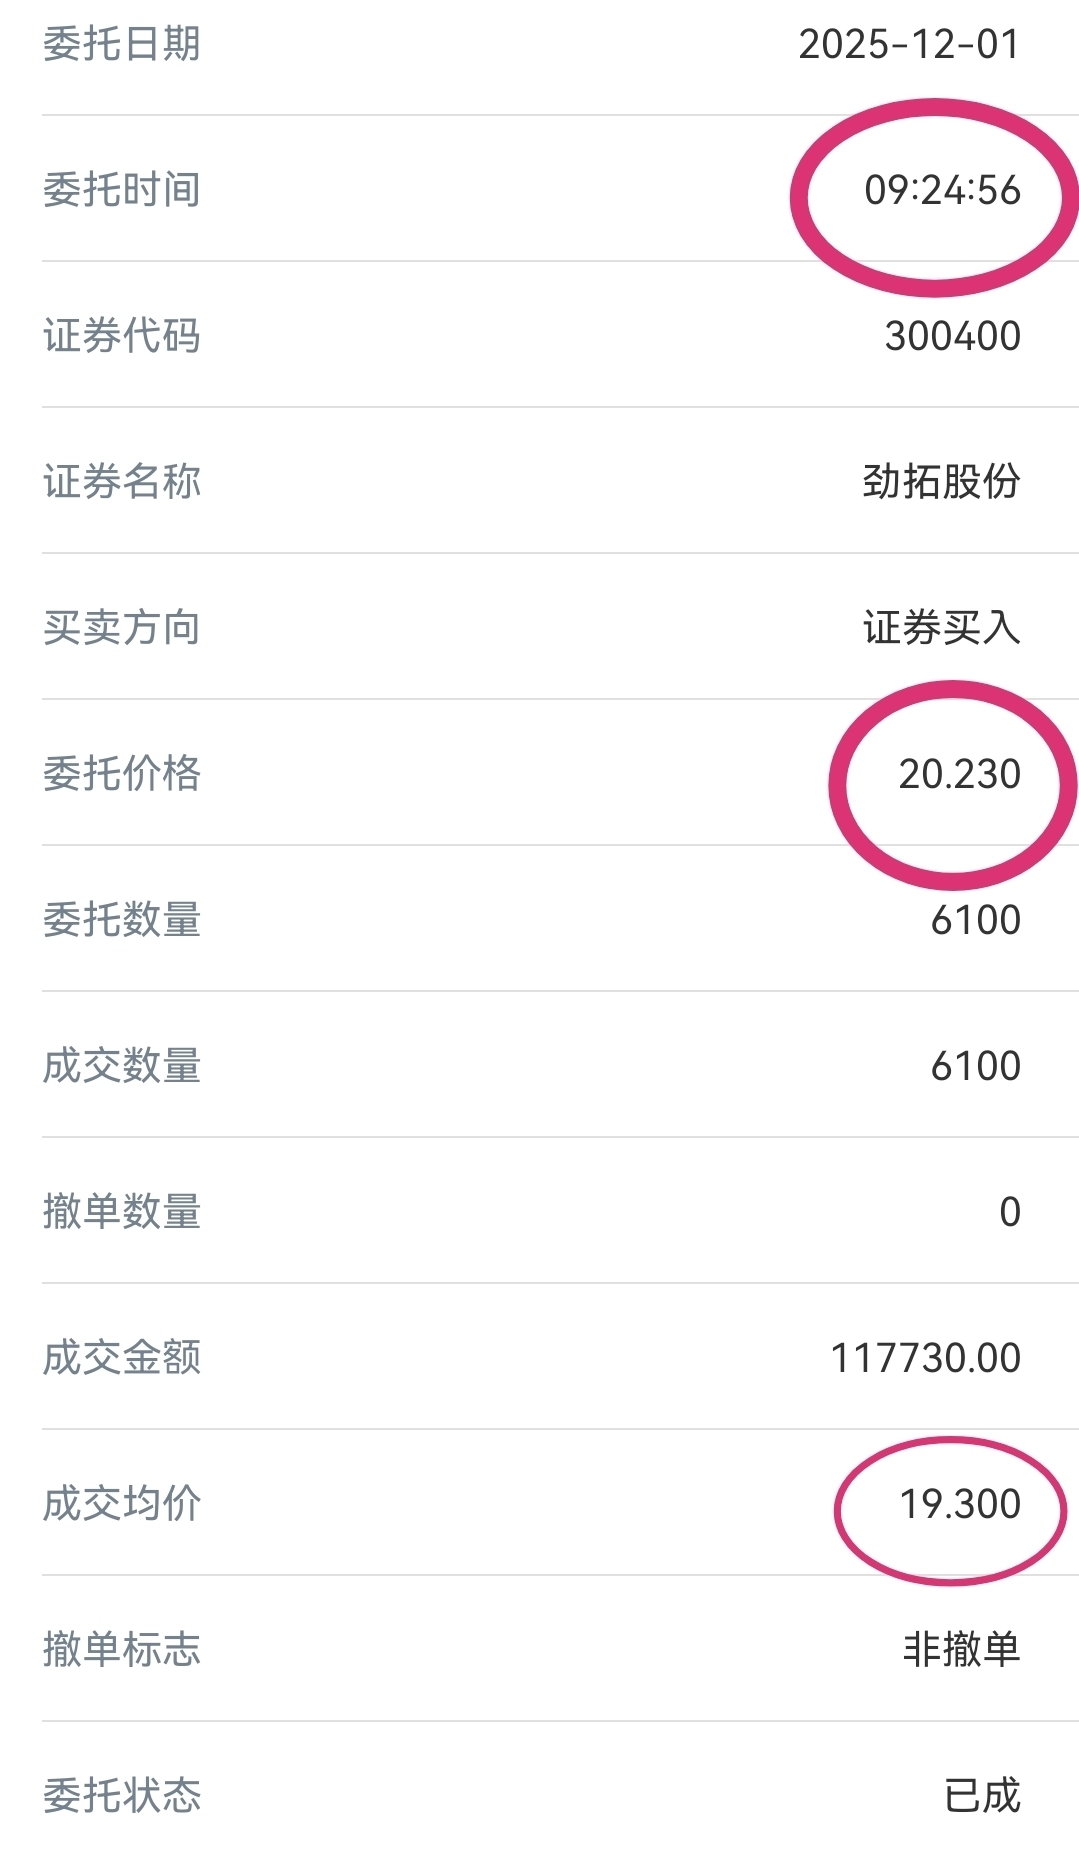The image size is (1079, 1850).
Task: Tap the circled time 09:24:56
Action: coord(942,190)
